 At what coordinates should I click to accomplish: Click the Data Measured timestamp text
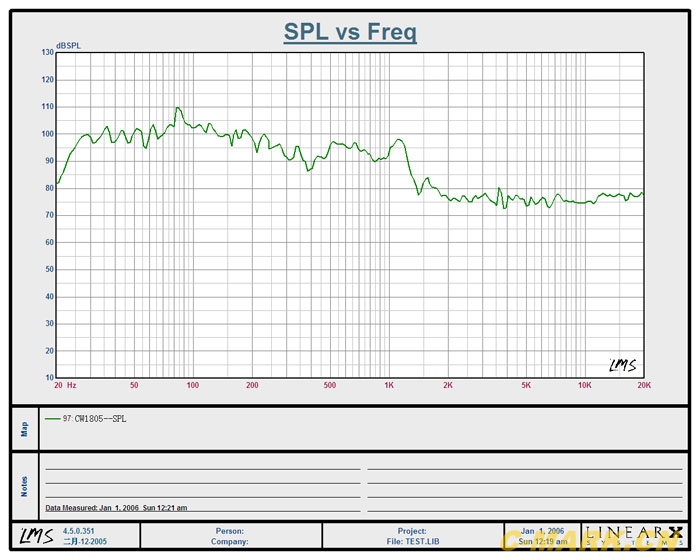click(116, 508)
